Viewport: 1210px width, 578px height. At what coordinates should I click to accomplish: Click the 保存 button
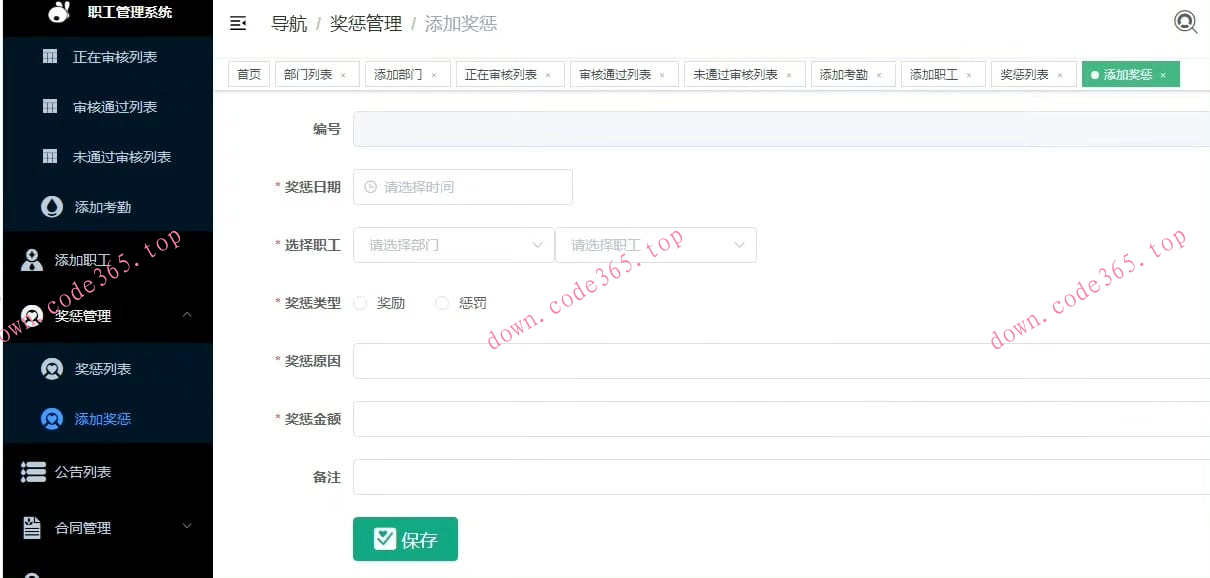[x=405, y=538]
